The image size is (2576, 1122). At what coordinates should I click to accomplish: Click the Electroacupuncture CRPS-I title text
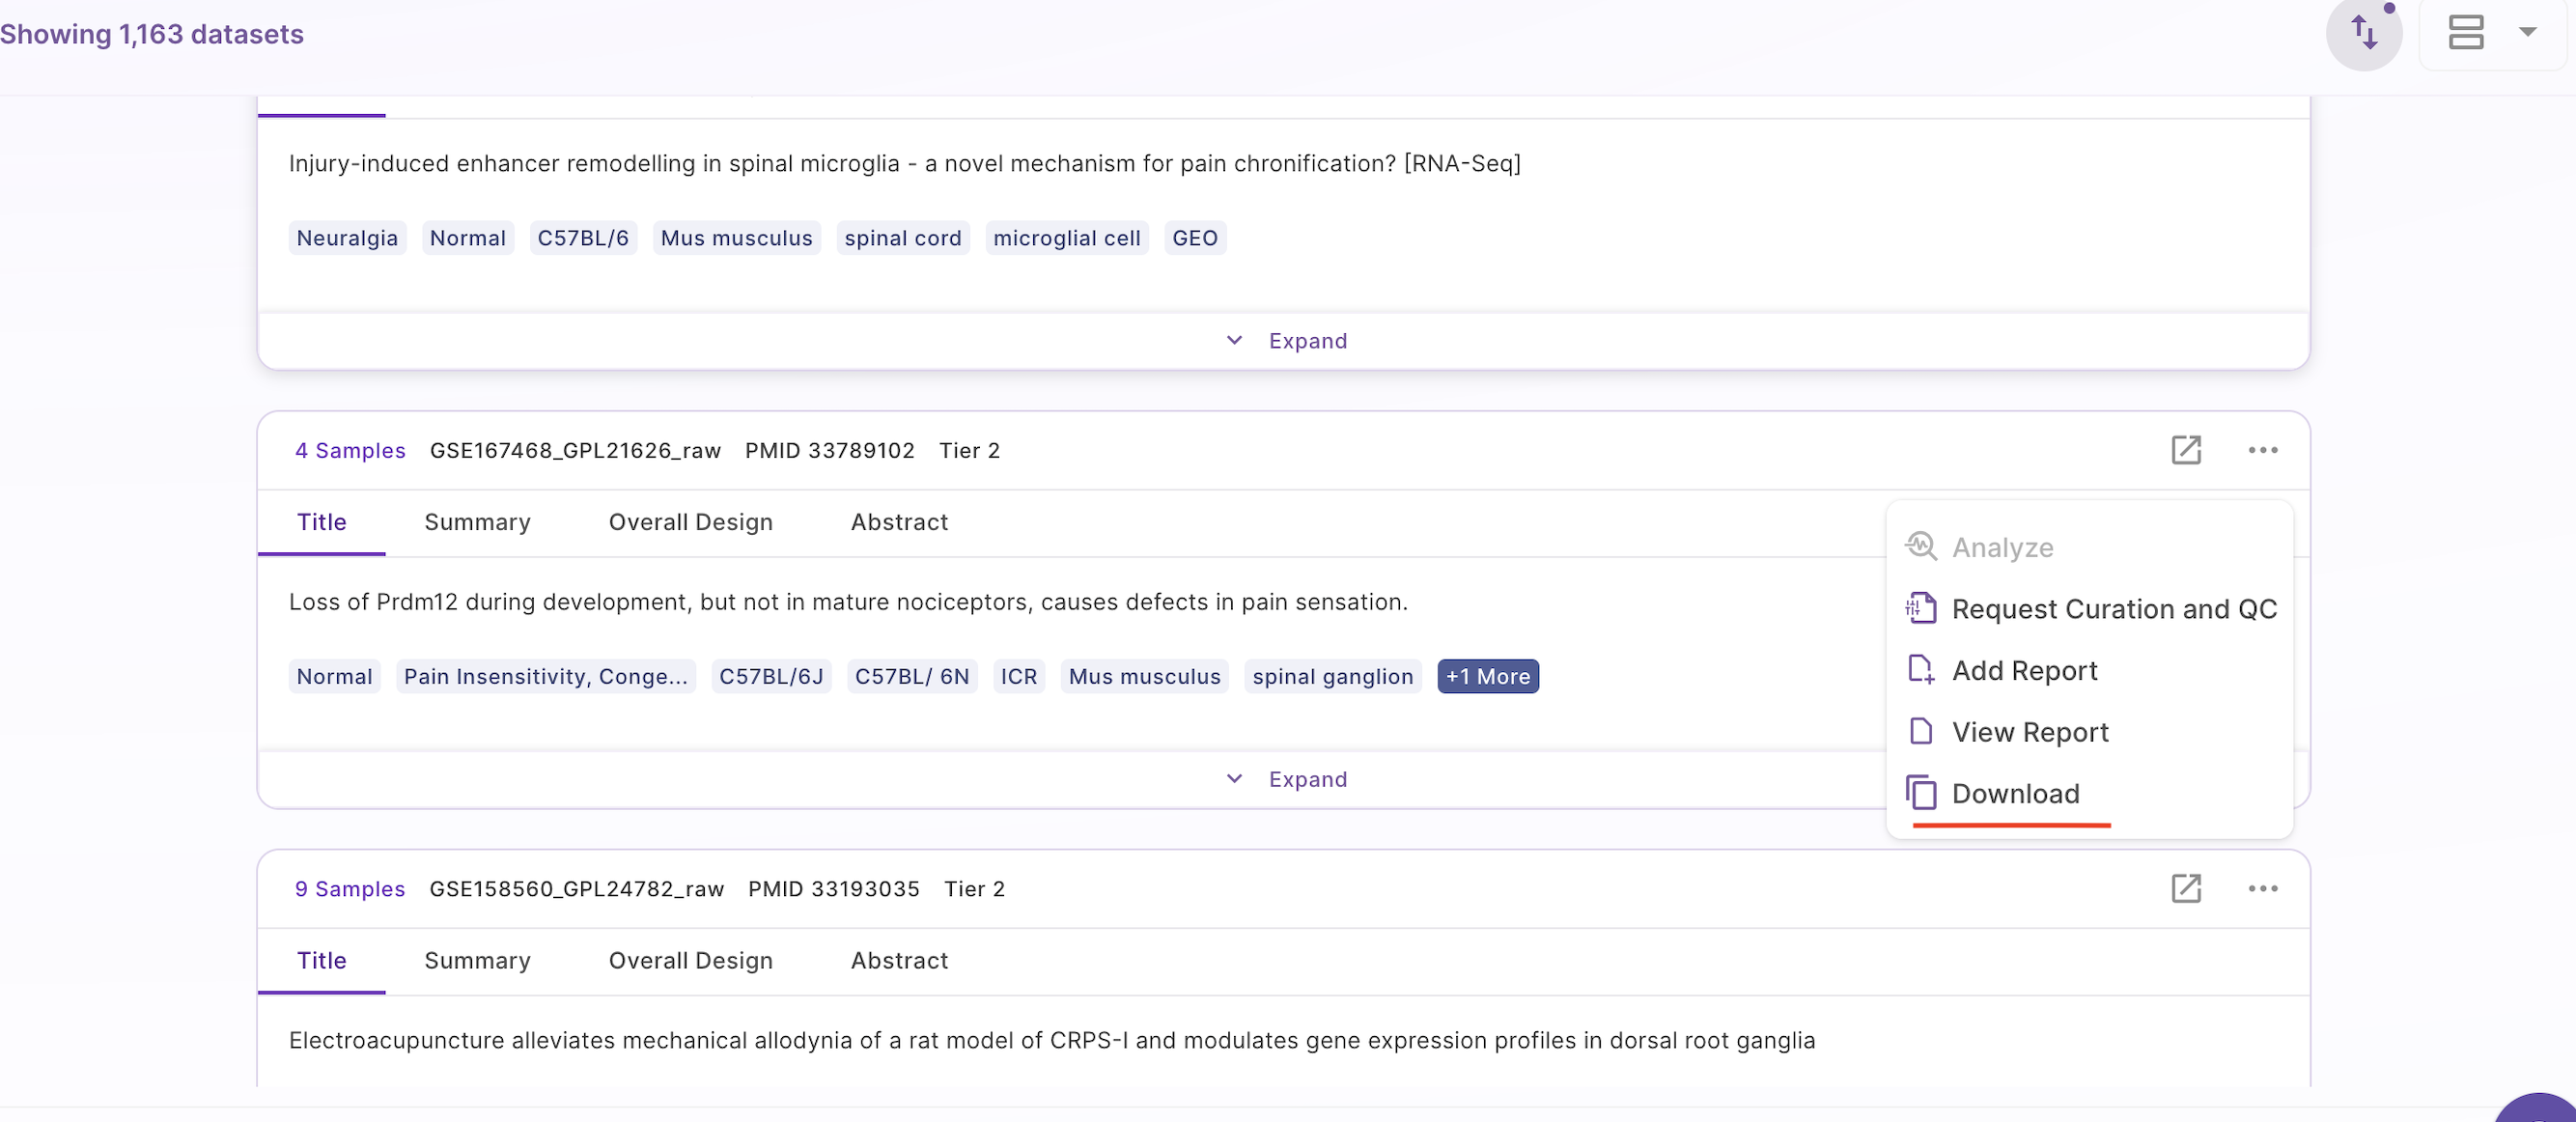point(1051,1039)
